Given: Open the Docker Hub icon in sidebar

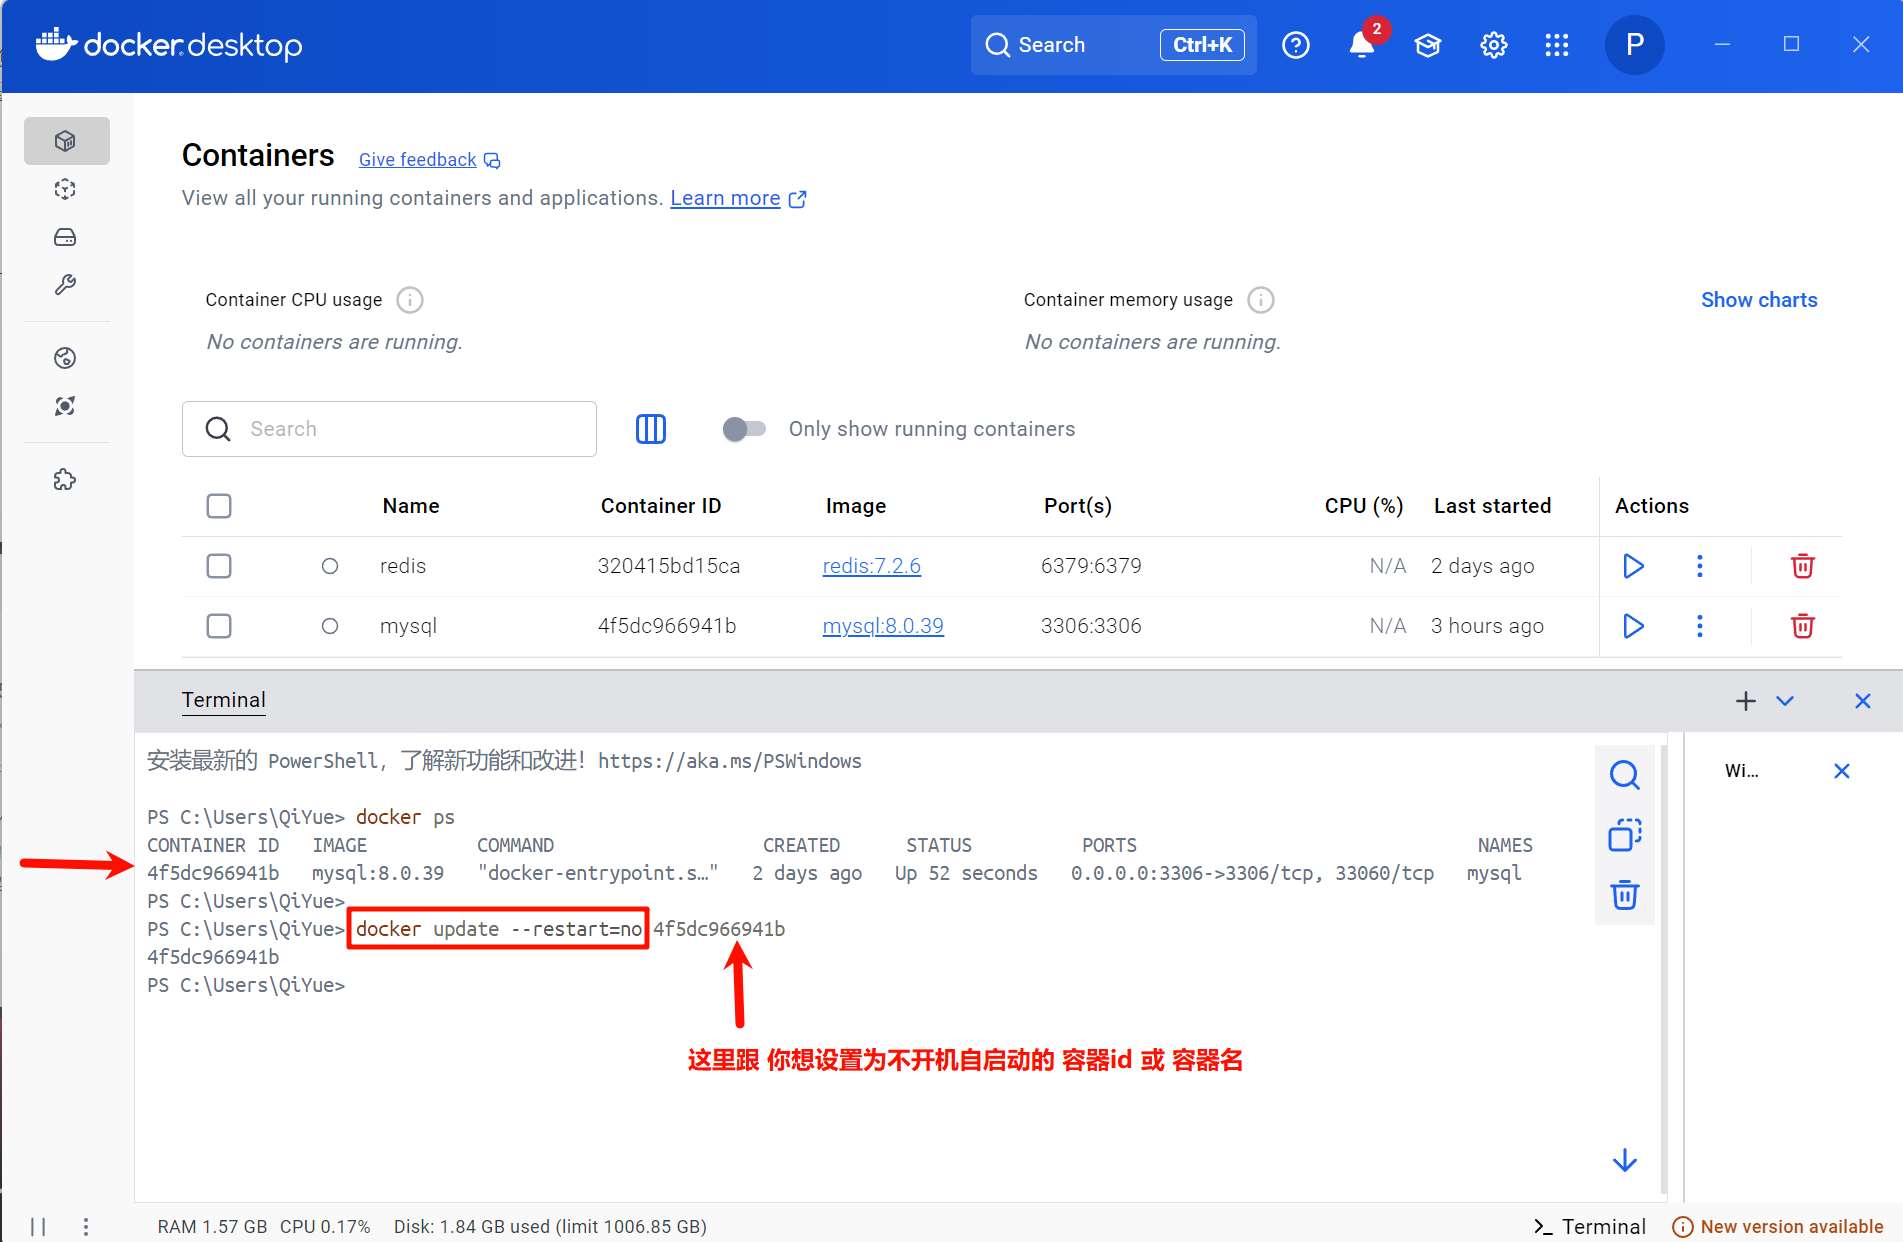Looking at the screenshot, I should 66,358.
